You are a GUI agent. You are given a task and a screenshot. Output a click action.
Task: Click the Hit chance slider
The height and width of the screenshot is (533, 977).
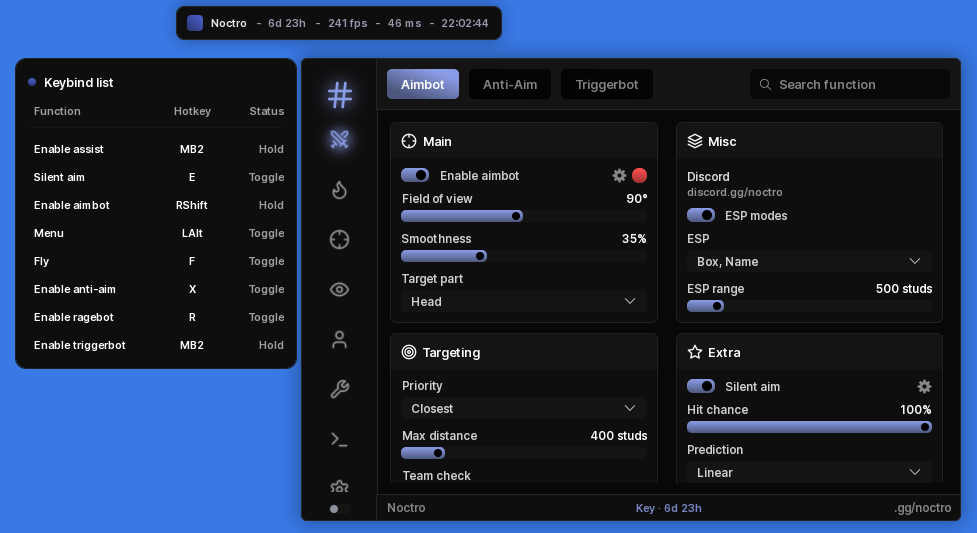click(809, 427)
